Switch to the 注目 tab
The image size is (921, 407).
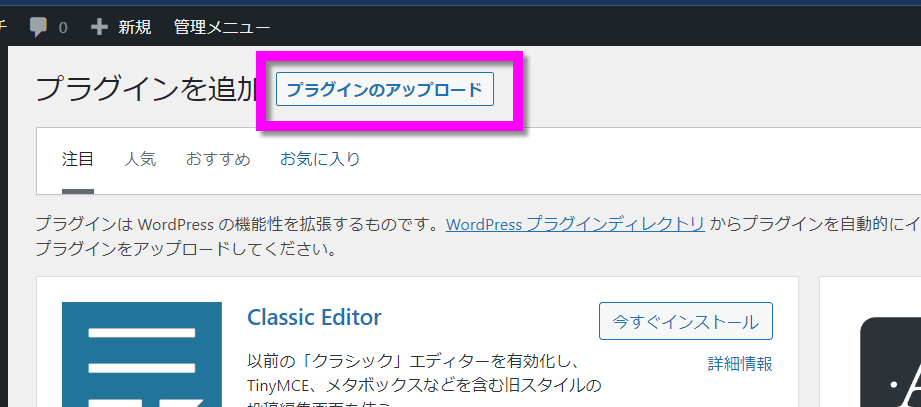pyautogui.click(x=78, y=159)
